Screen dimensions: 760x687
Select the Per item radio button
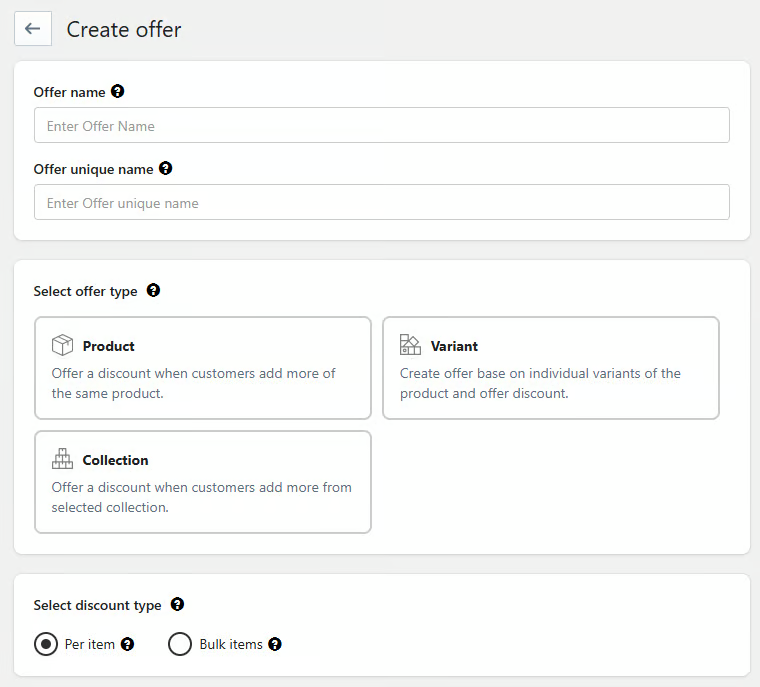click(46, 645)
